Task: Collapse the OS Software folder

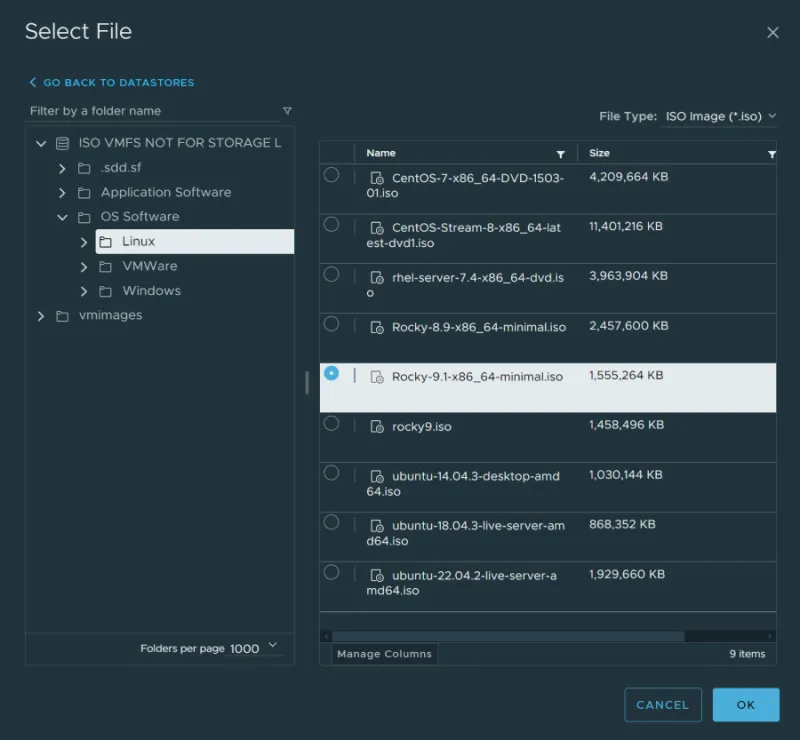Action: coord(62,217)
